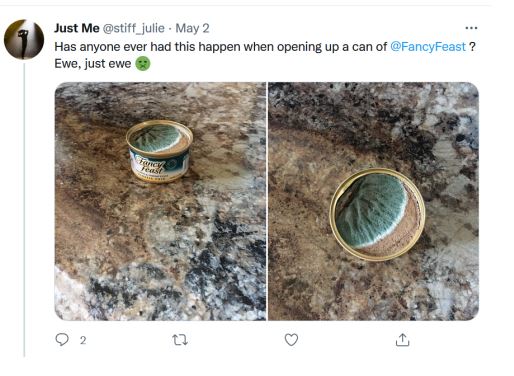
Task: Click the vertical thread line below the avatar
Action: point(24,210)
